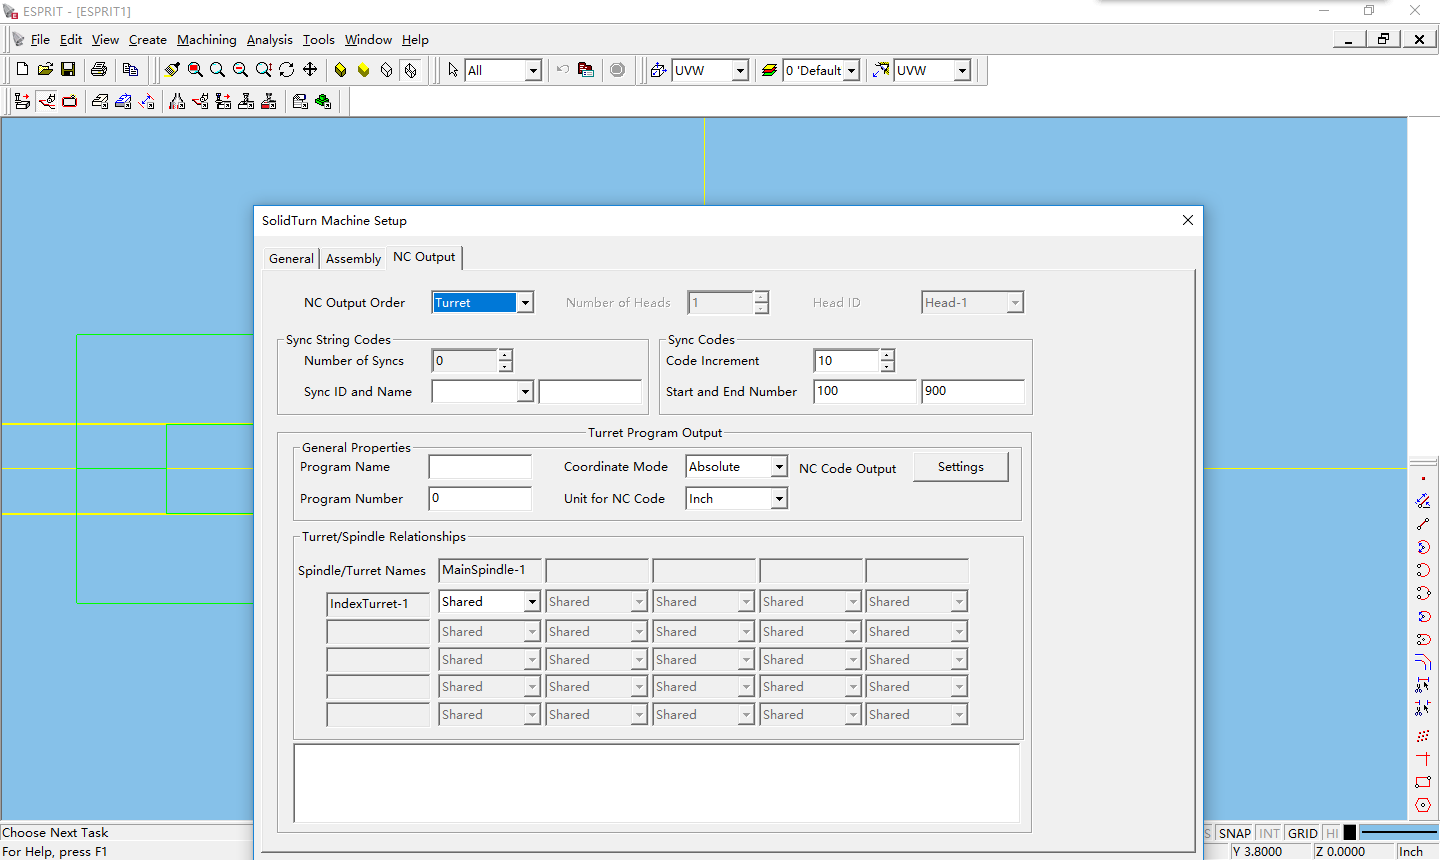Pick the Polygon hexagon tool
1440x860 pixels.
(1423, 805)
